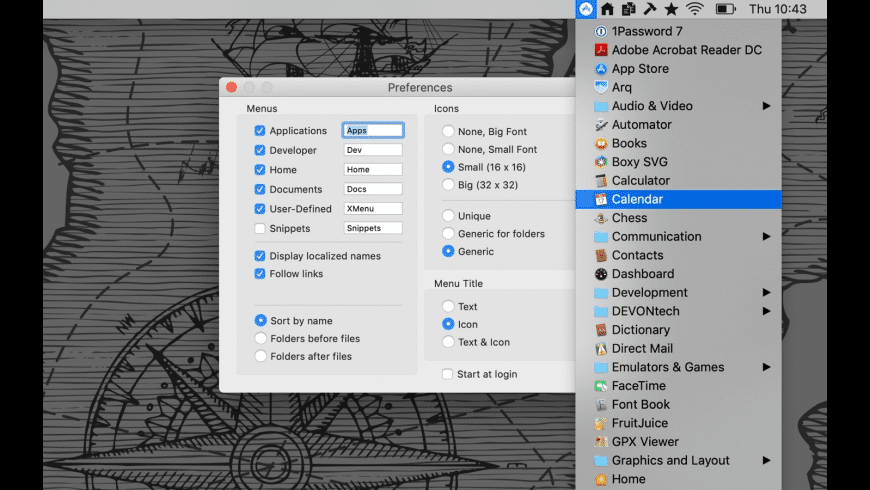Choose Folders before files sorting

[x=261, y=339]
